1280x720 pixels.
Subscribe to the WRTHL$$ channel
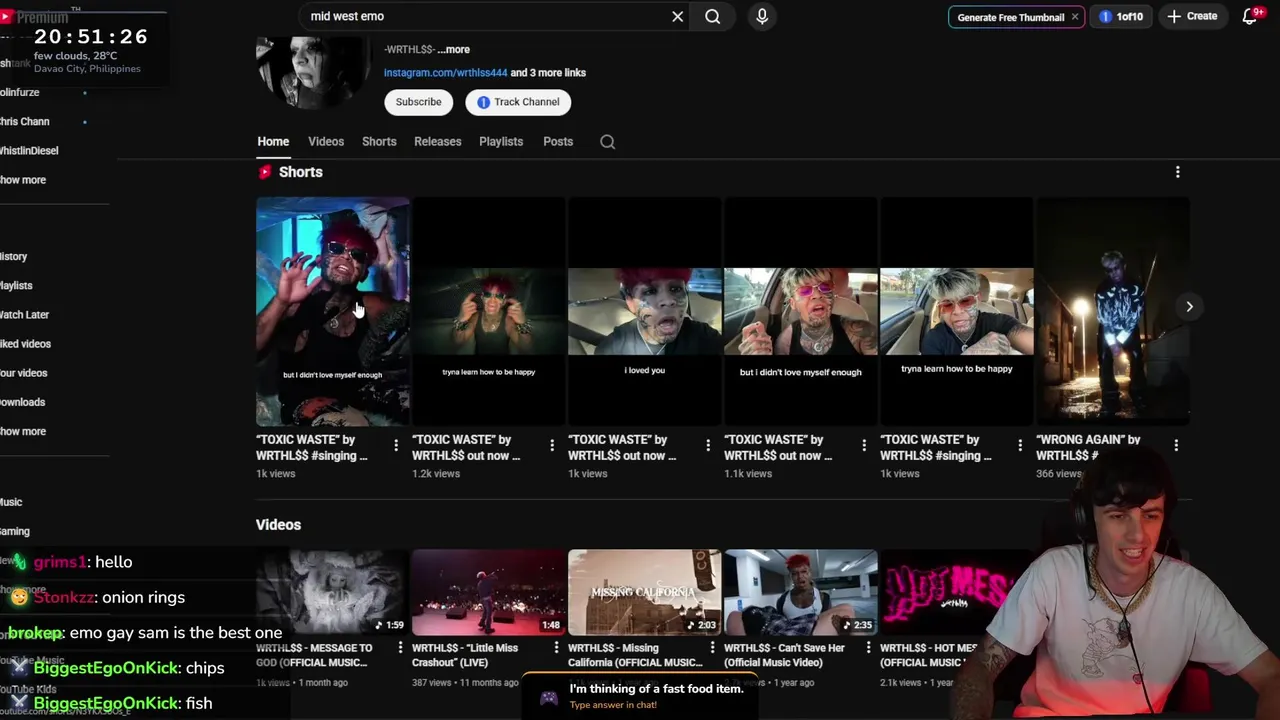coord(418,102)
